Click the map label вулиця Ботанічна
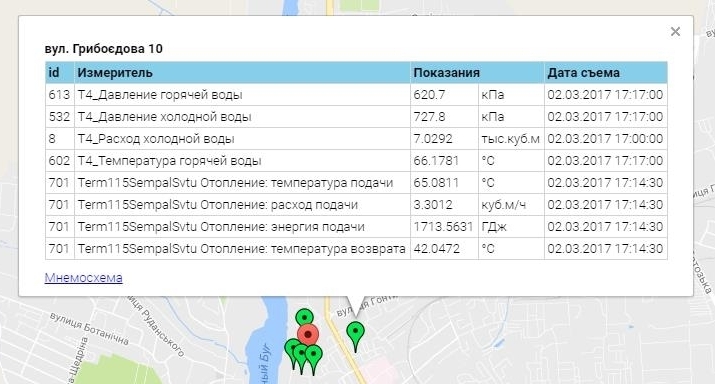715x384 pixels. pyautogui.click(x=89, y=328)
